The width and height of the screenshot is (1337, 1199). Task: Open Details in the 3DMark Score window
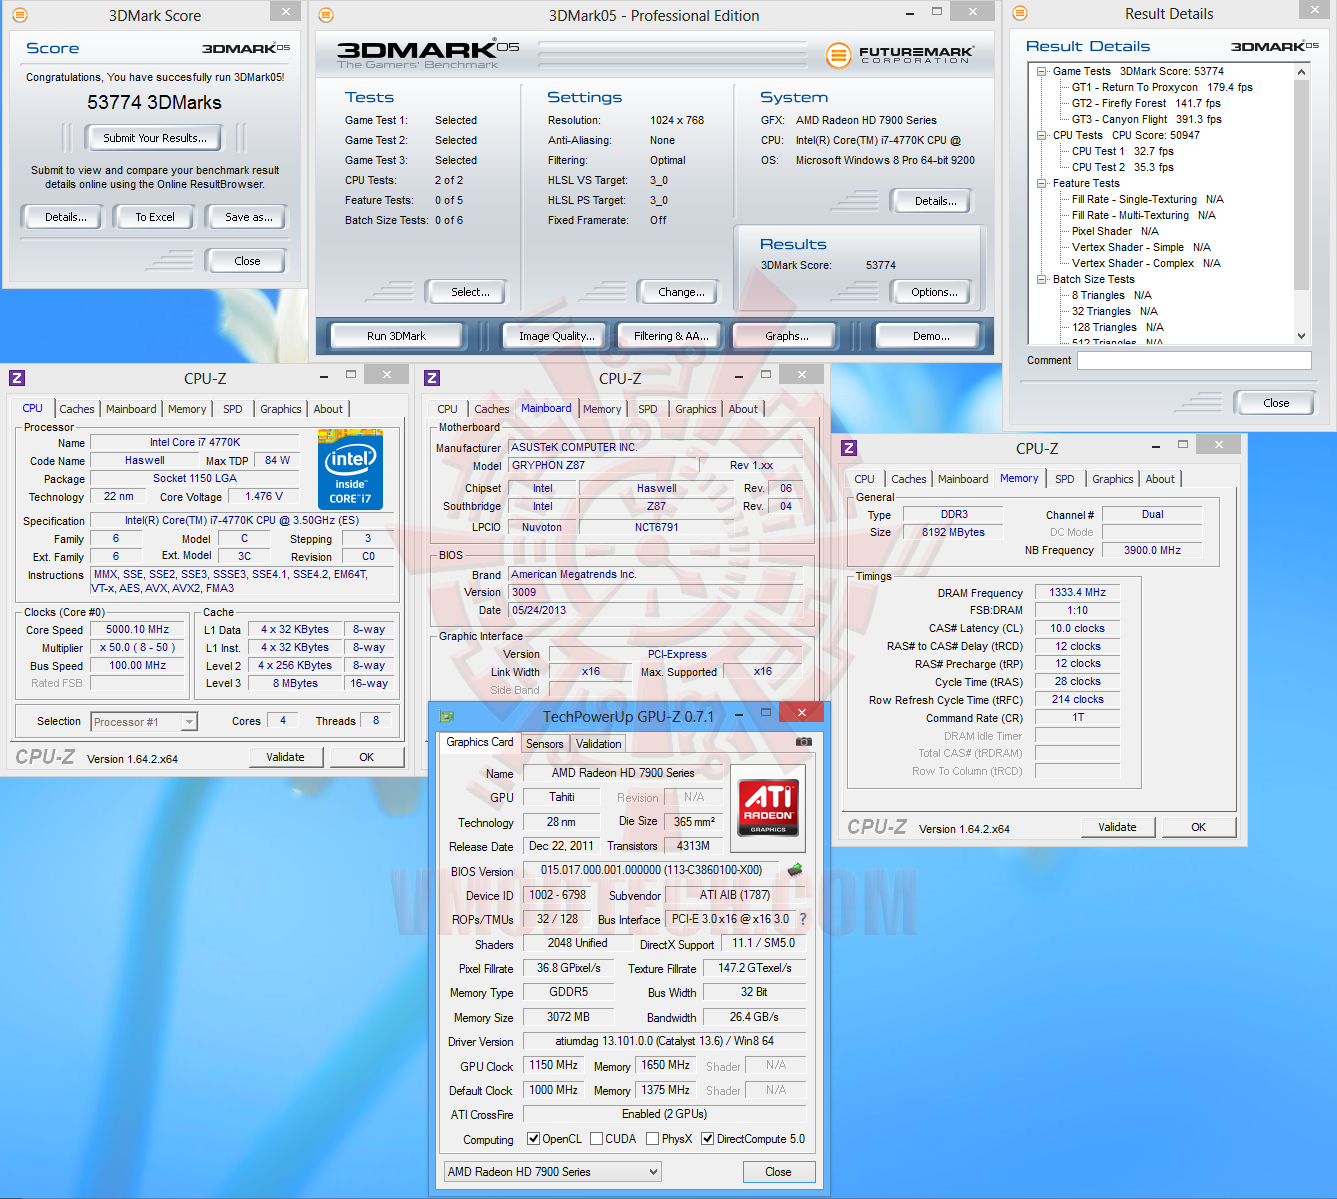(66, 217)
